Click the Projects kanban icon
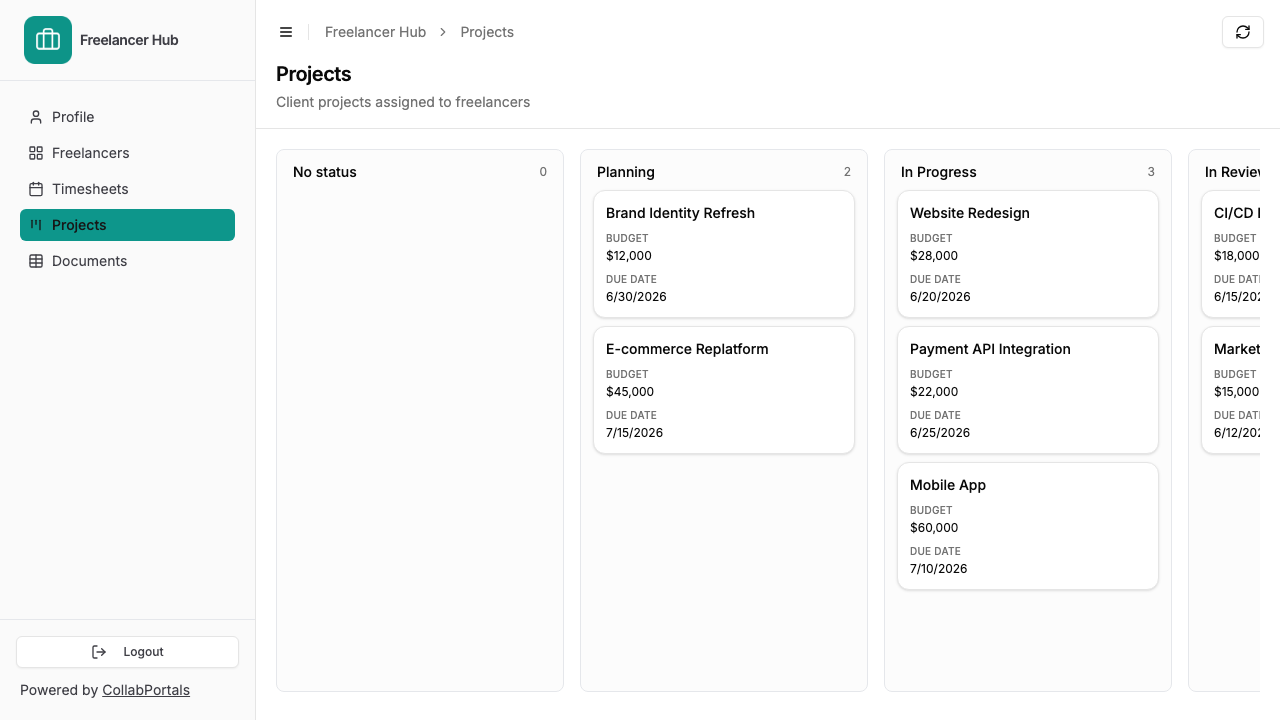This screenshot has width=1280, height=720. (x=36, y=225)
